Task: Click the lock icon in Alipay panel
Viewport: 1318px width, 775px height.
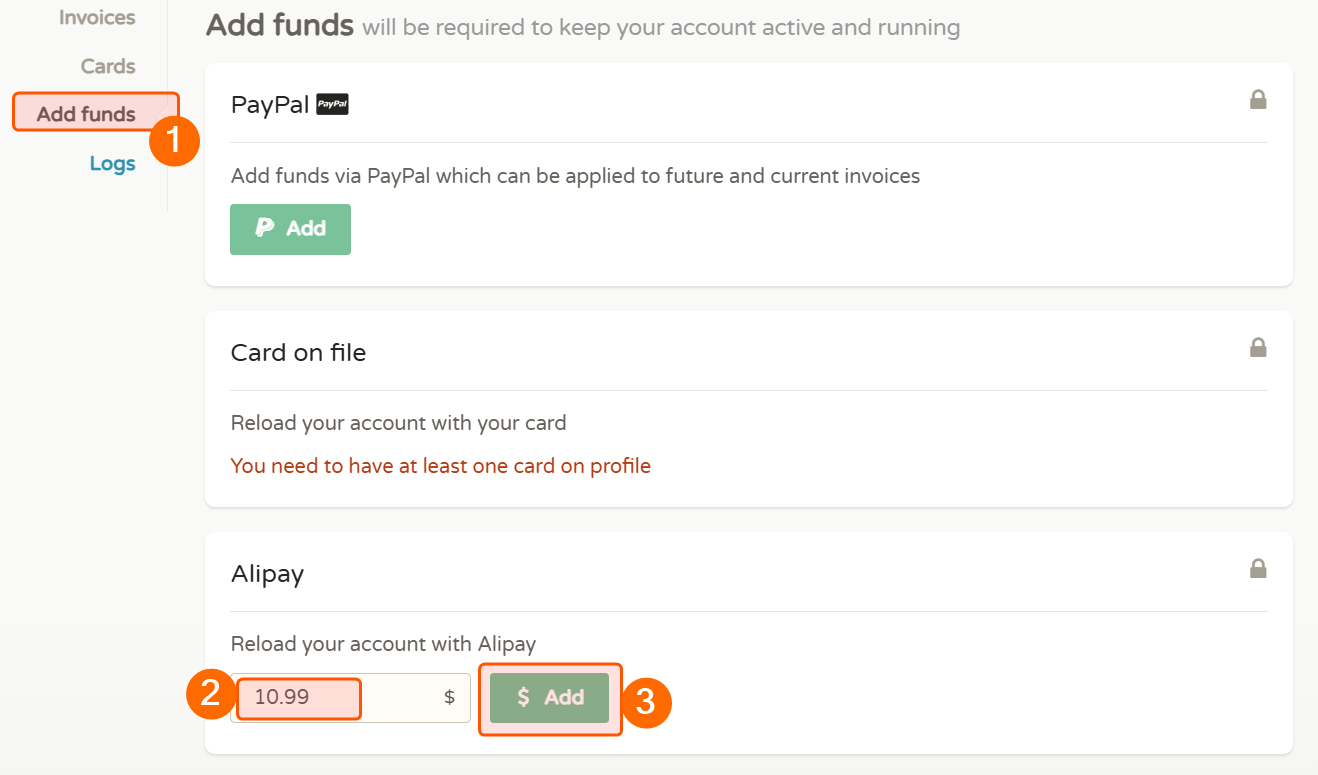Action: click(1258, 569)
